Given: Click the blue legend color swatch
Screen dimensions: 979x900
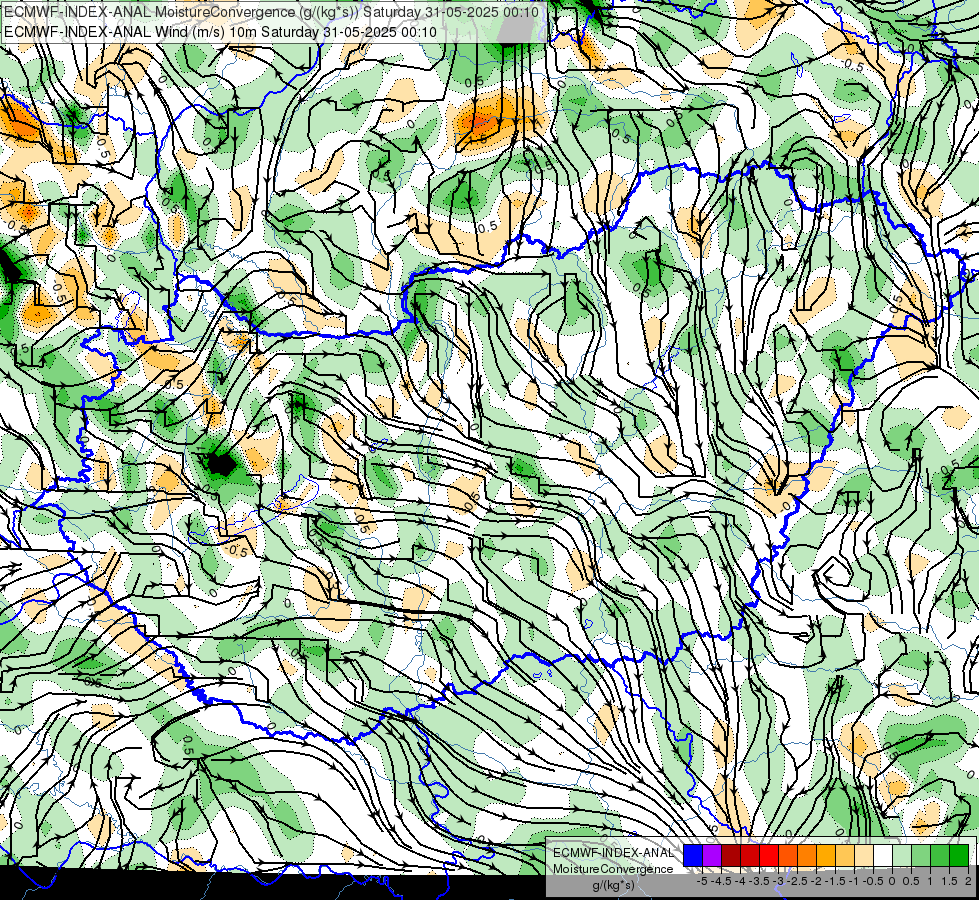Looking at the screenshot, I should 693,855.
